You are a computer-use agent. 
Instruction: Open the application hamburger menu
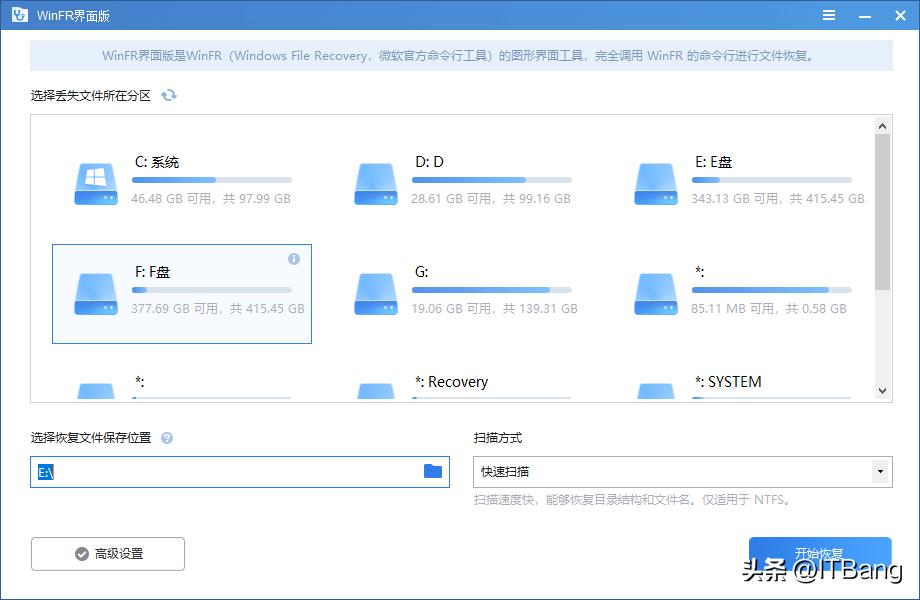click(828, 15)
